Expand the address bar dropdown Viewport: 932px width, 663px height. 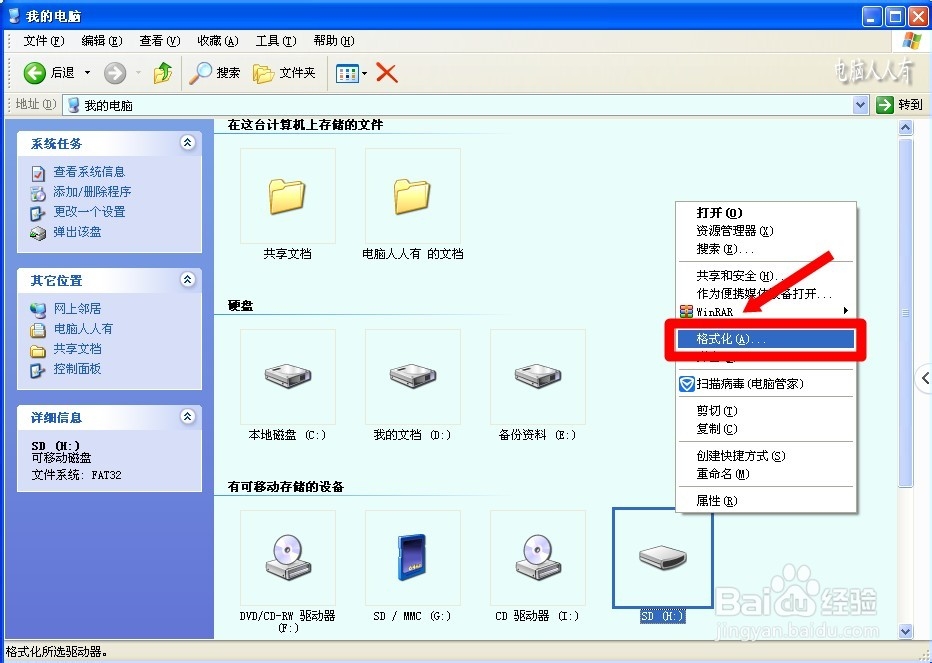click(860, 105)
